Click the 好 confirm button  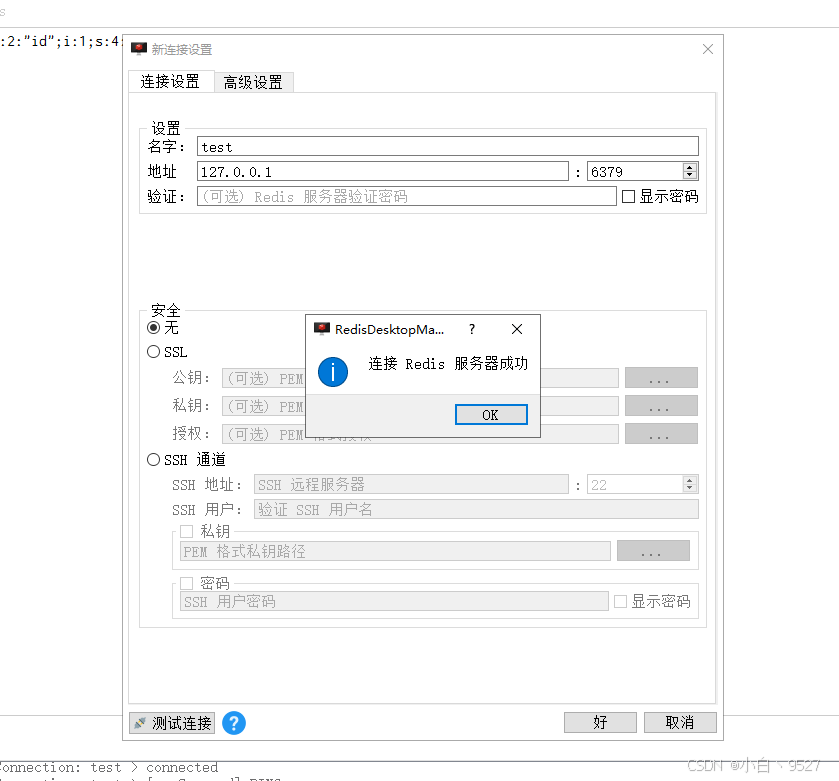coord(600,723)
